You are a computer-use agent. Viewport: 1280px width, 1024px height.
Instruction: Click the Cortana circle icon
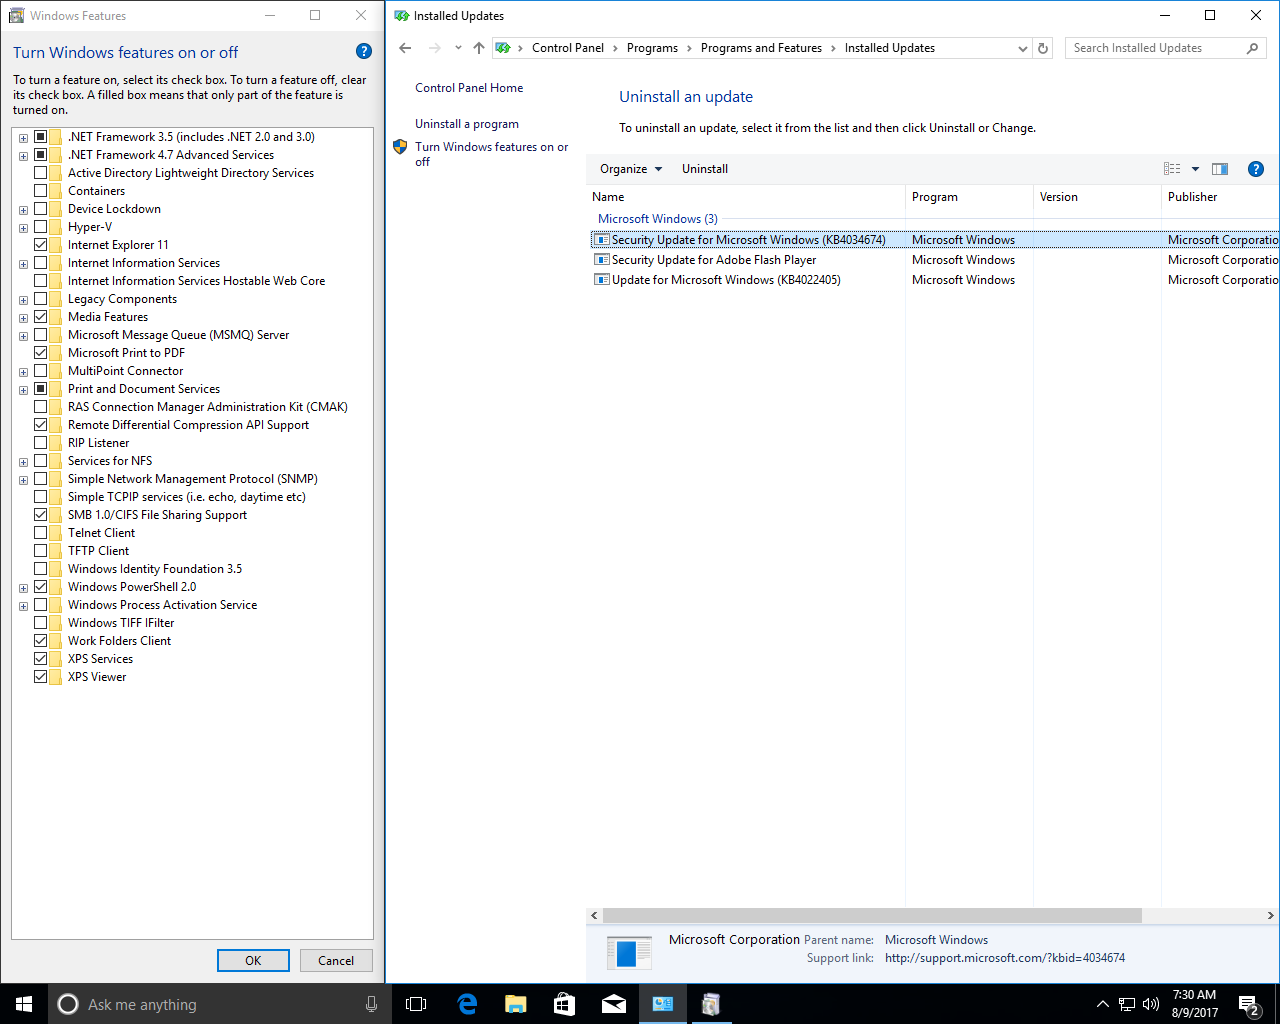click(x=68, y=1004)
